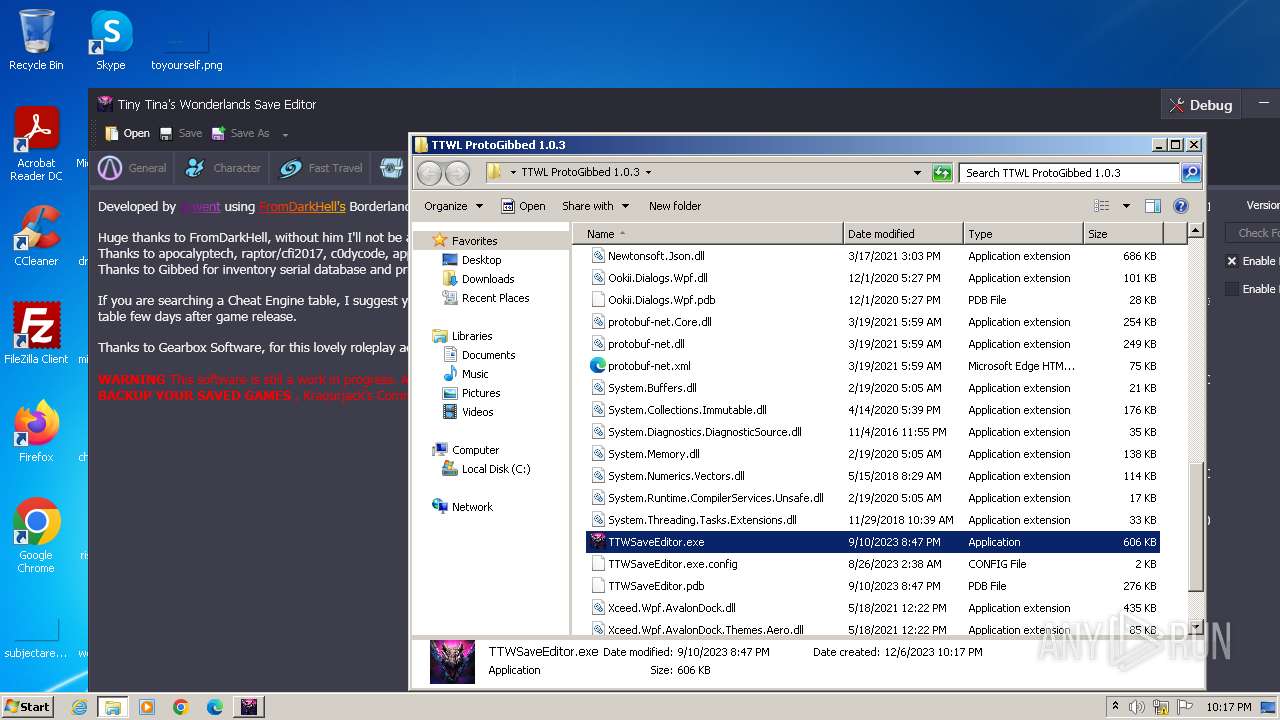The width and height of the screenshot is (1280, 720).
Task: Switch to the Character tab
Action: [x=222, y=168]
